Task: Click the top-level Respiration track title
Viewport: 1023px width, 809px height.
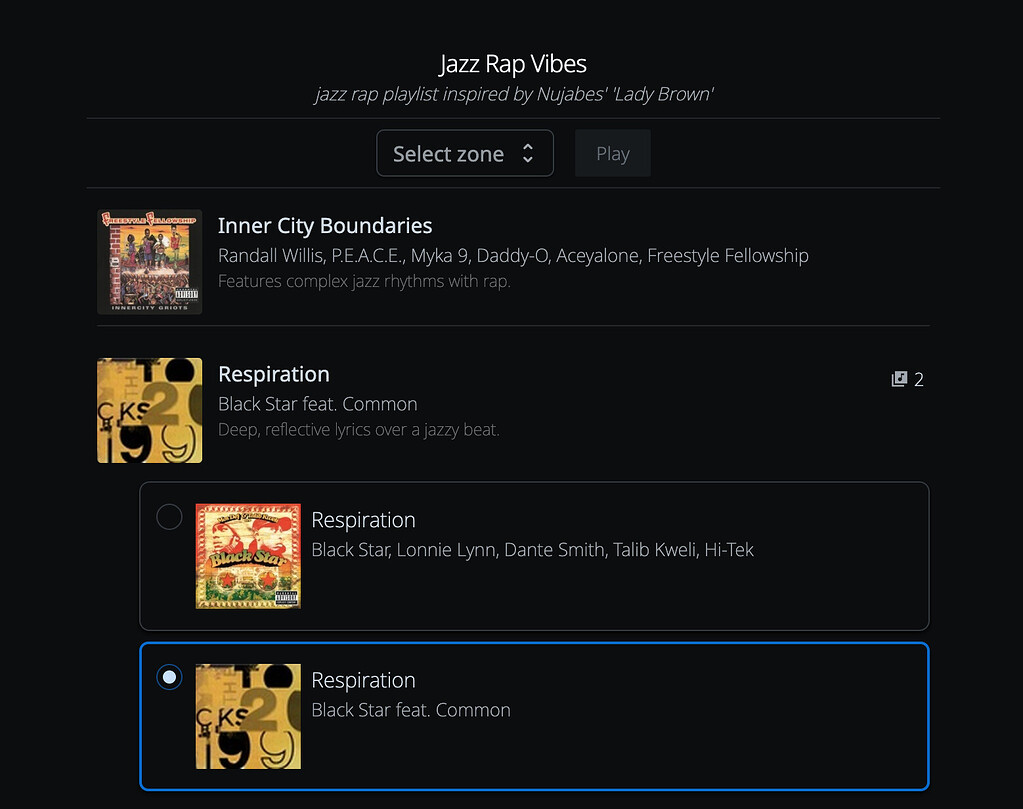Action: pos(273,374)
